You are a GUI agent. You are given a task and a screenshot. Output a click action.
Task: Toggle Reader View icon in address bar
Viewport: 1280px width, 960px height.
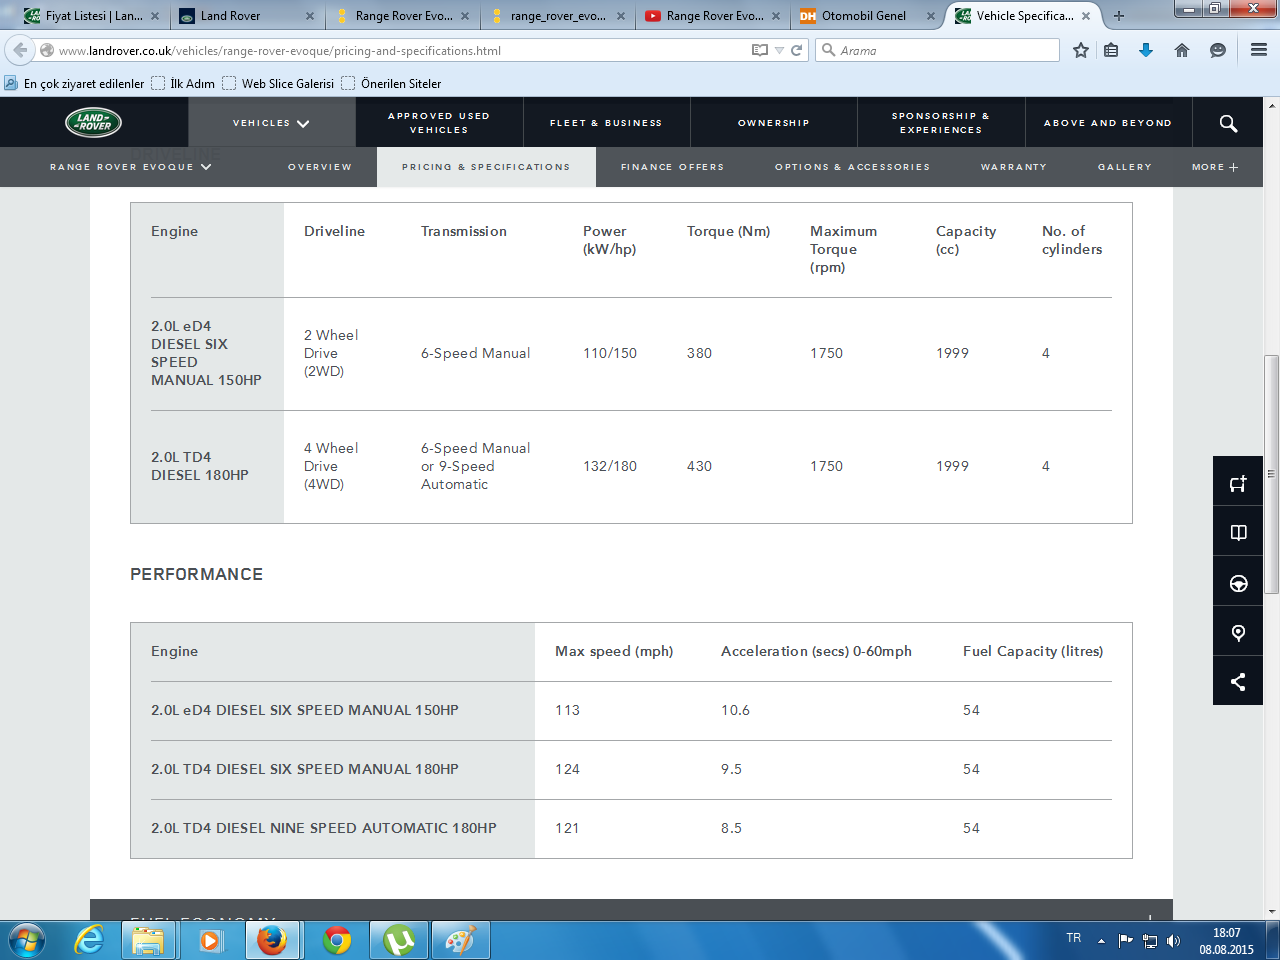pyautogui.click(x=760, y=50)
